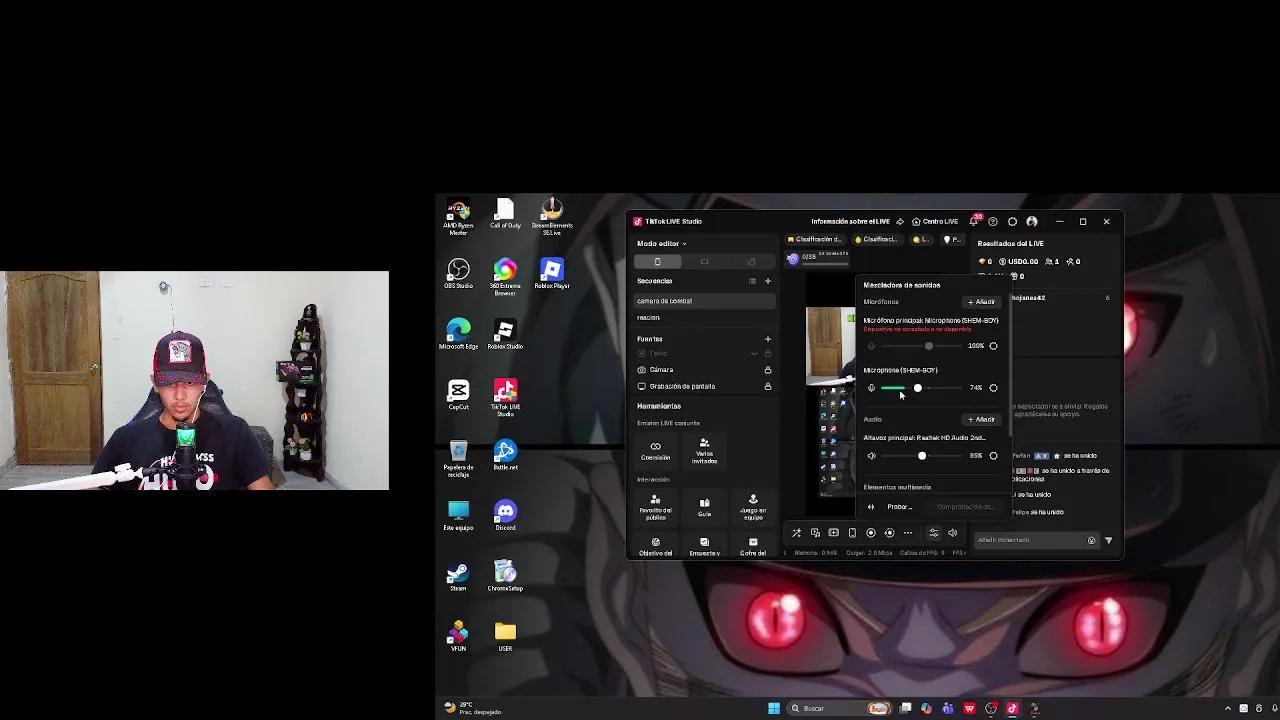The height and width of the screenshot is (720, 1280).
Task: Open settings for Altavoz principal at 85%
Action: pyautogui.click(x=993, y=456)
